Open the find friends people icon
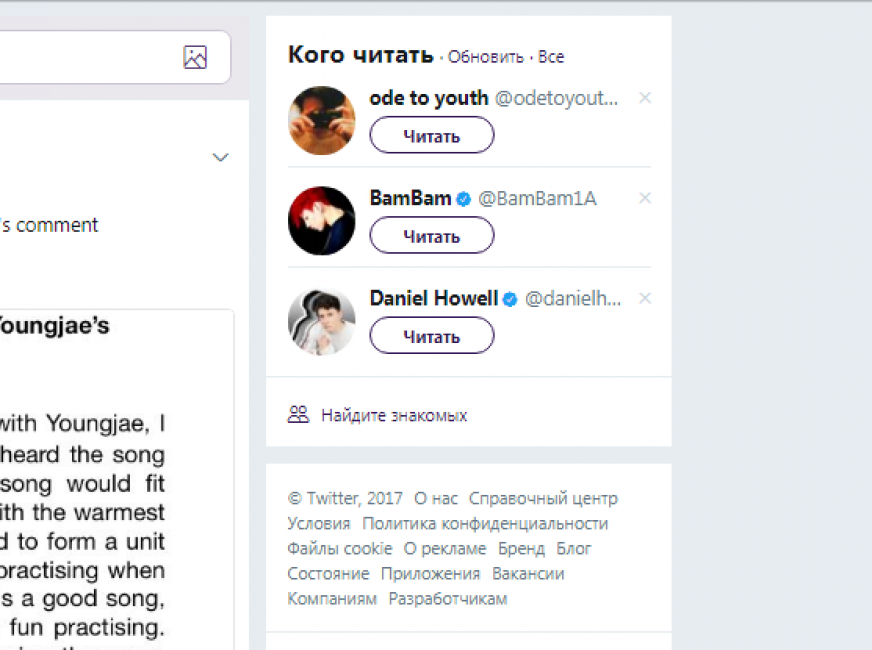The width and height of the screenshot is (872, 650). pos(298,414)
